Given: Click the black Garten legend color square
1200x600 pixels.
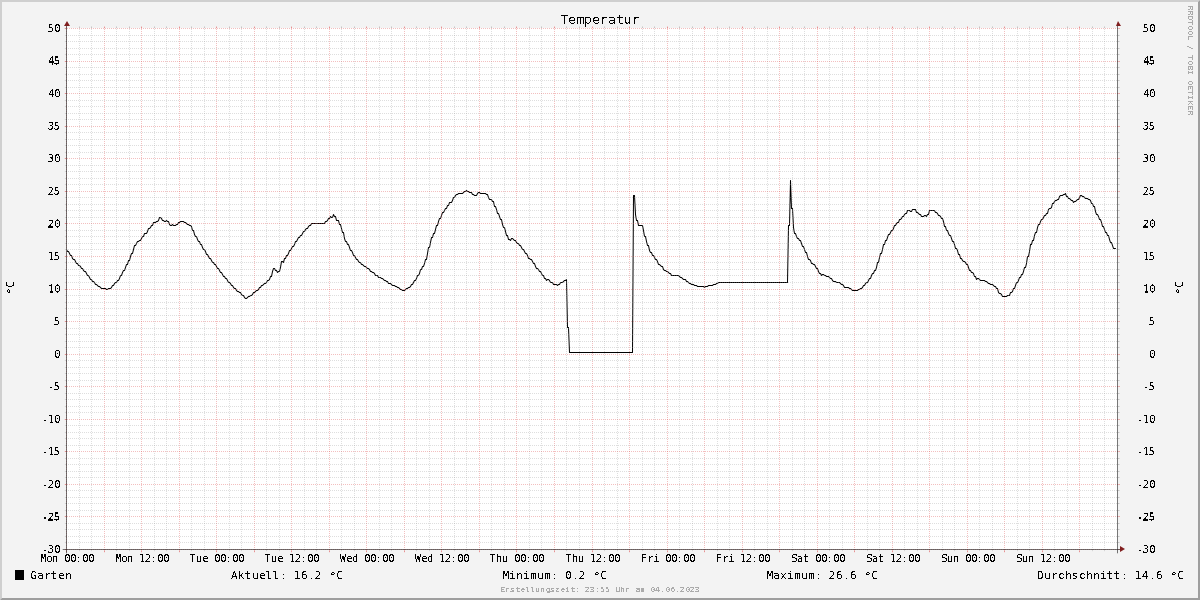Looking at the screenshot, I should (19, 575).
